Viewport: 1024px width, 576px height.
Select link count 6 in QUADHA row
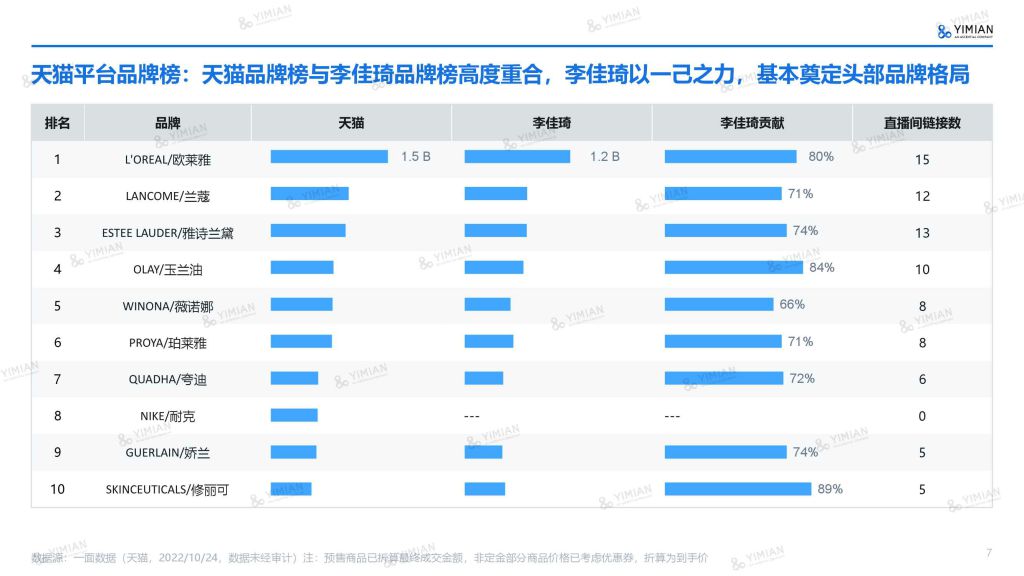point(922,379)
